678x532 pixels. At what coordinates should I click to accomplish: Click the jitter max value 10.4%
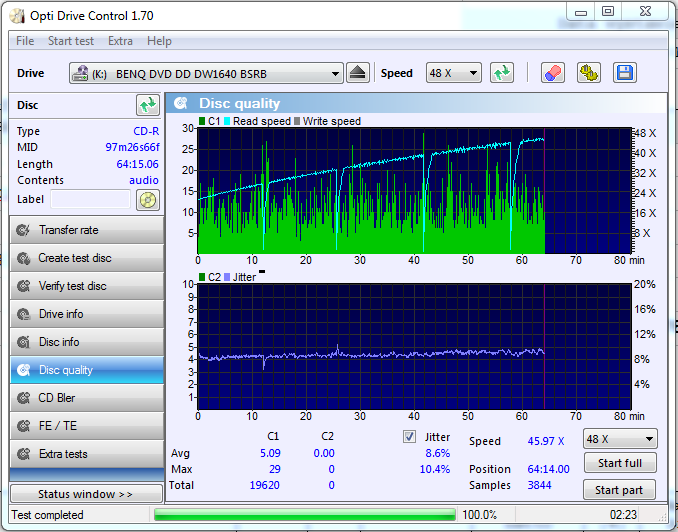pyautogui.click(x=435, y=469)
